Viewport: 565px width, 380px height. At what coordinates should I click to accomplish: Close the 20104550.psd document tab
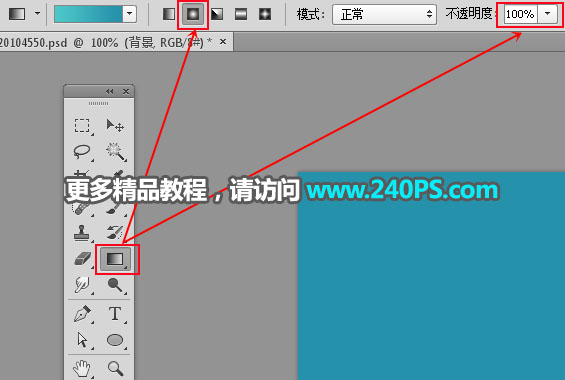pos(223,42)
